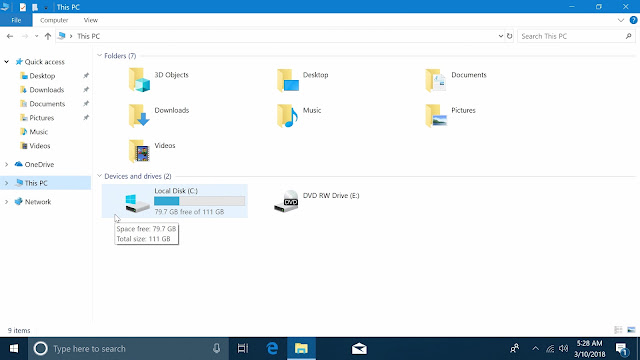Open the People icon in system tray
The width and height of the screenshot is (640, 360).
[514, 349]
